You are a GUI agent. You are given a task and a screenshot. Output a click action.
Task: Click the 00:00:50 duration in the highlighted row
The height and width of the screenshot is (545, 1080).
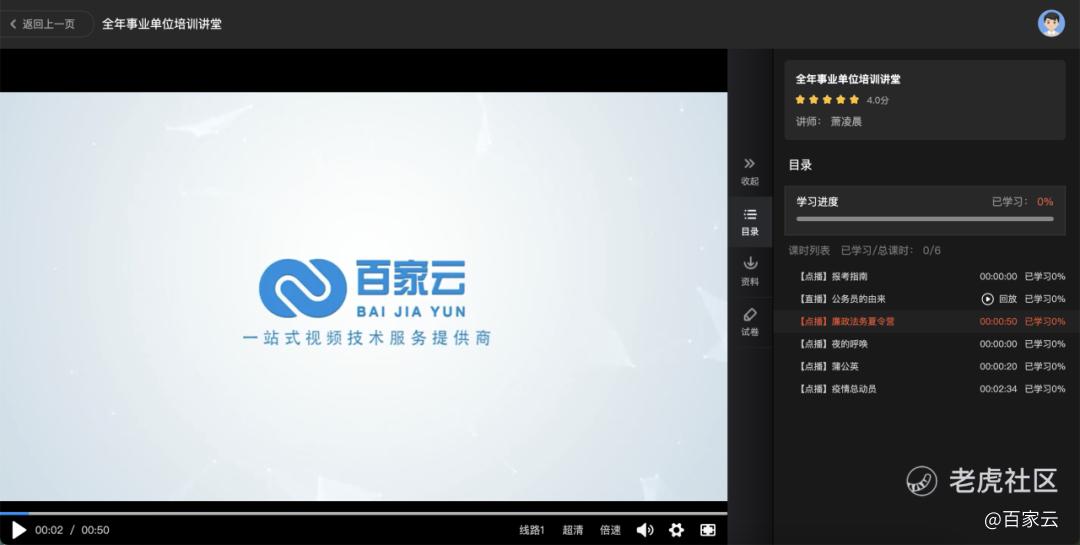(998, 321)
